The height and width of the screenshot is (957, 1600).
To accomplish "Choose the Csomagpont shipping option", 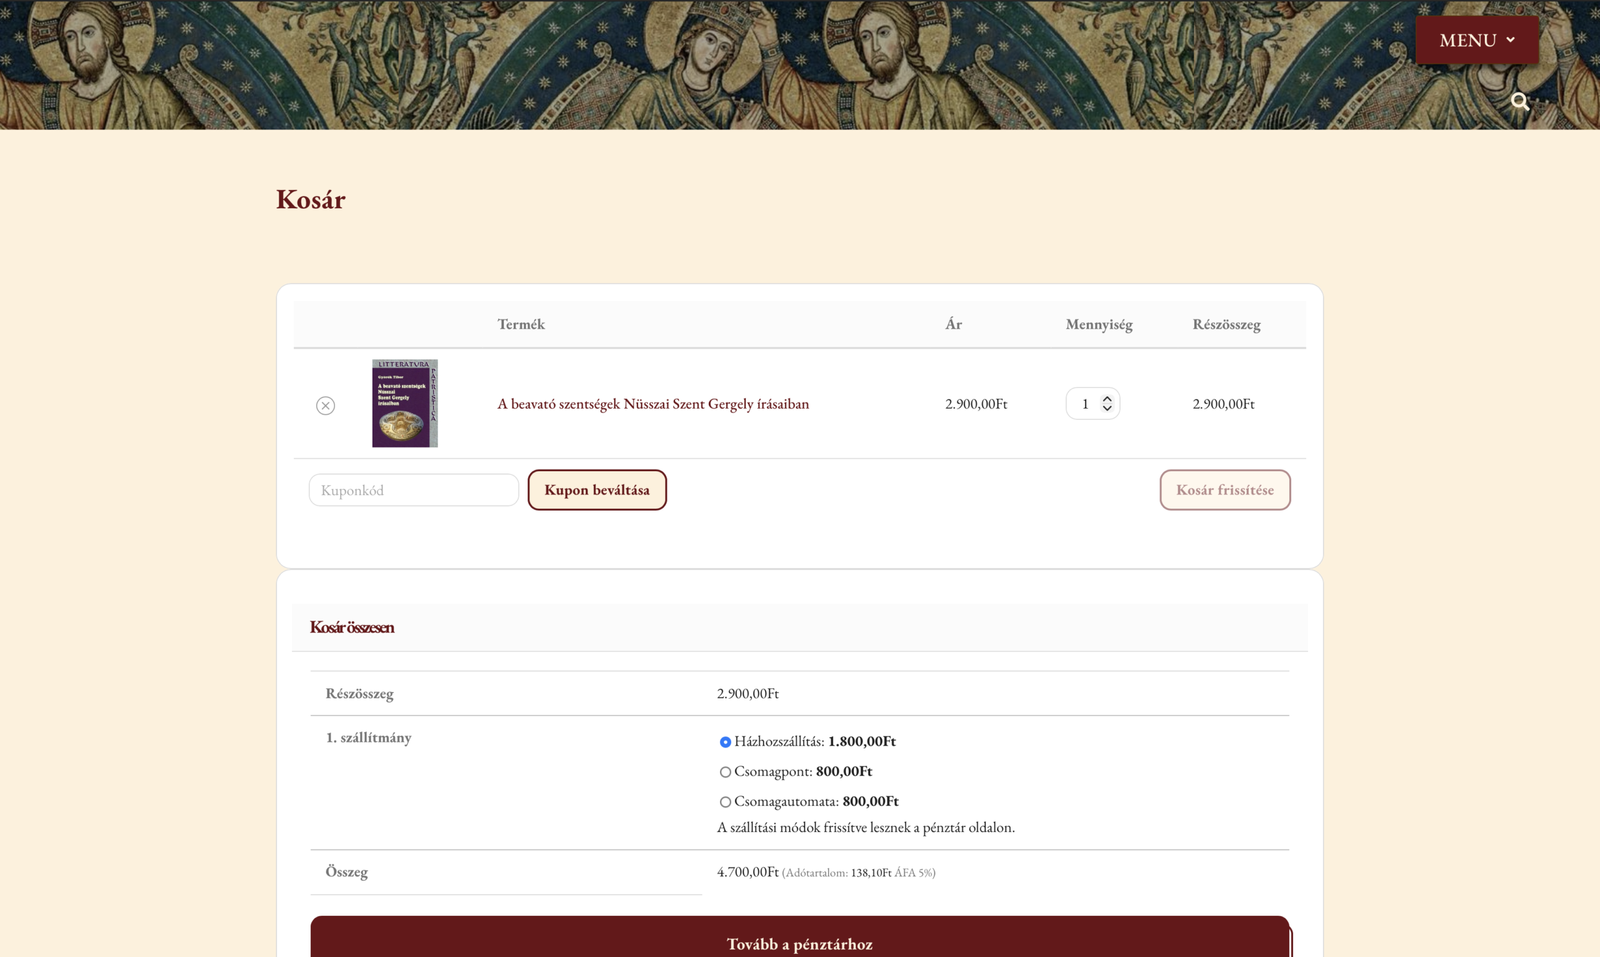I will pos(725,772).
